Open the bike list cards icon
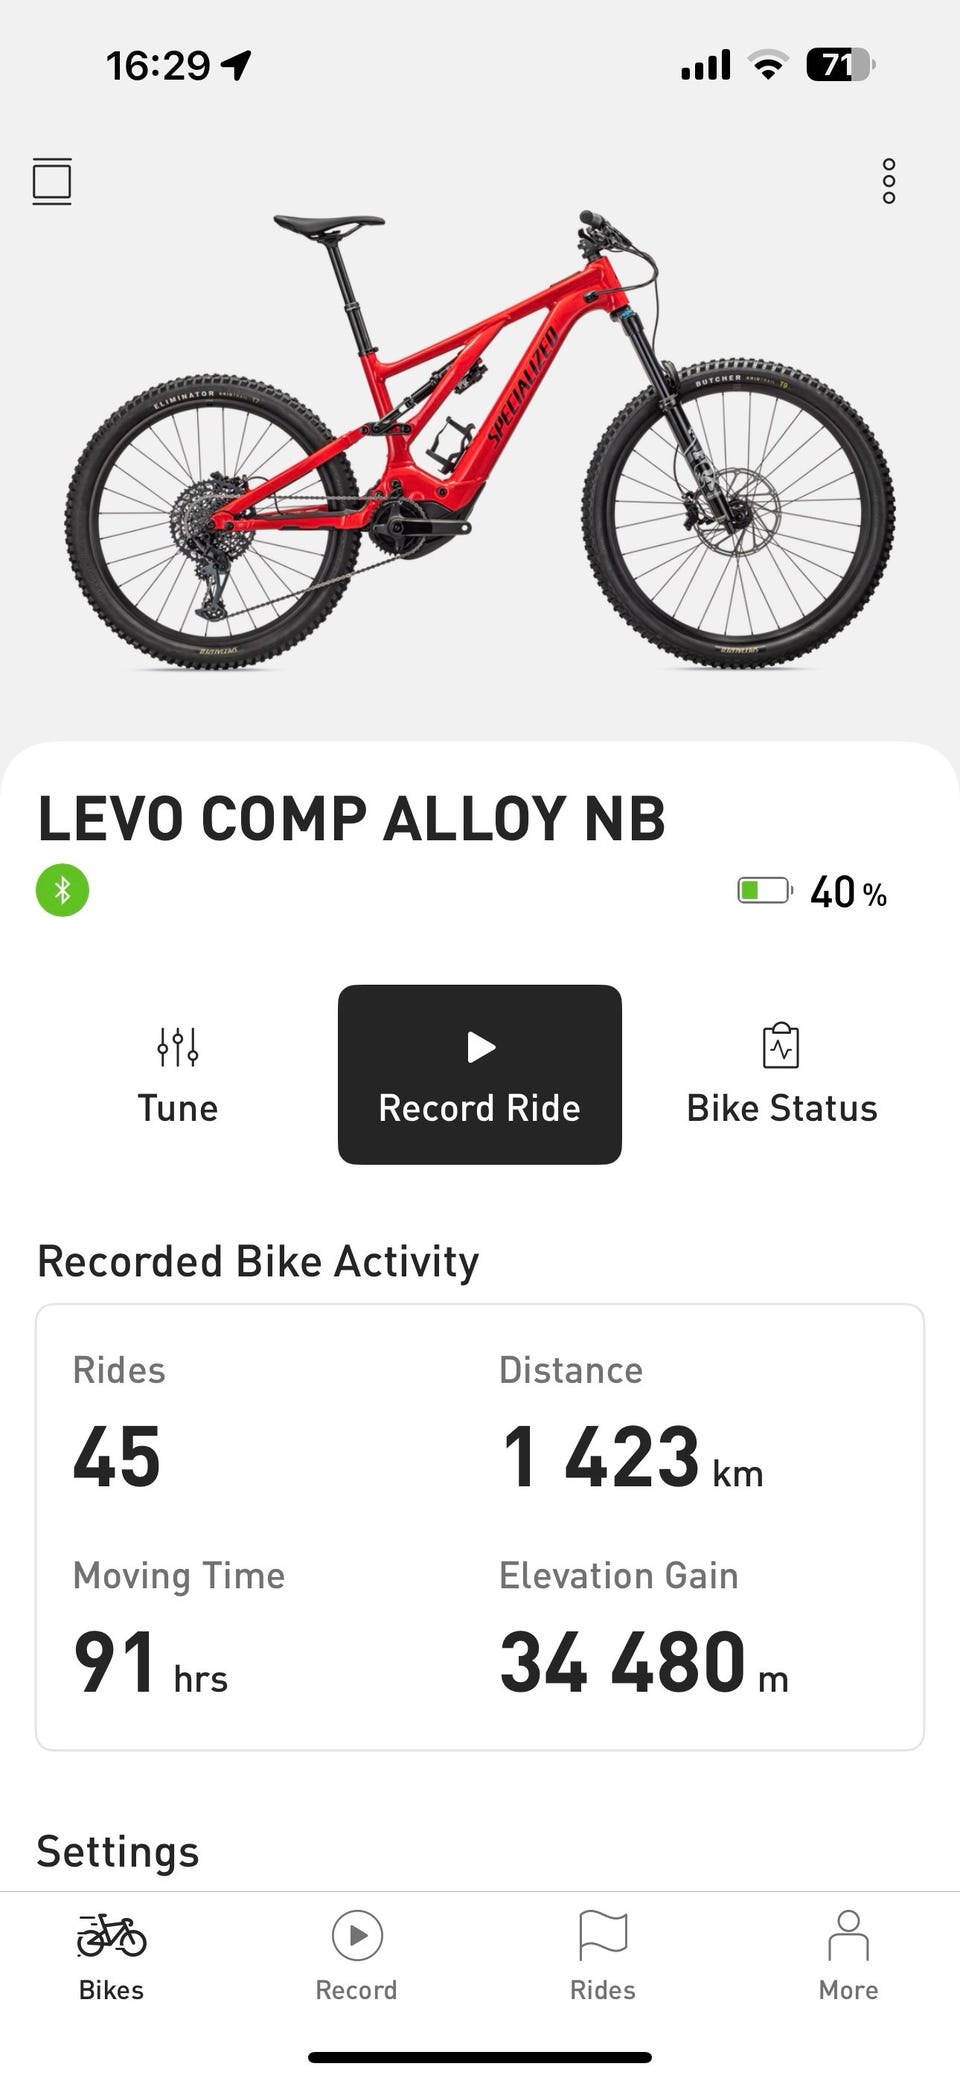960x2081 pixels. point(52,181)
